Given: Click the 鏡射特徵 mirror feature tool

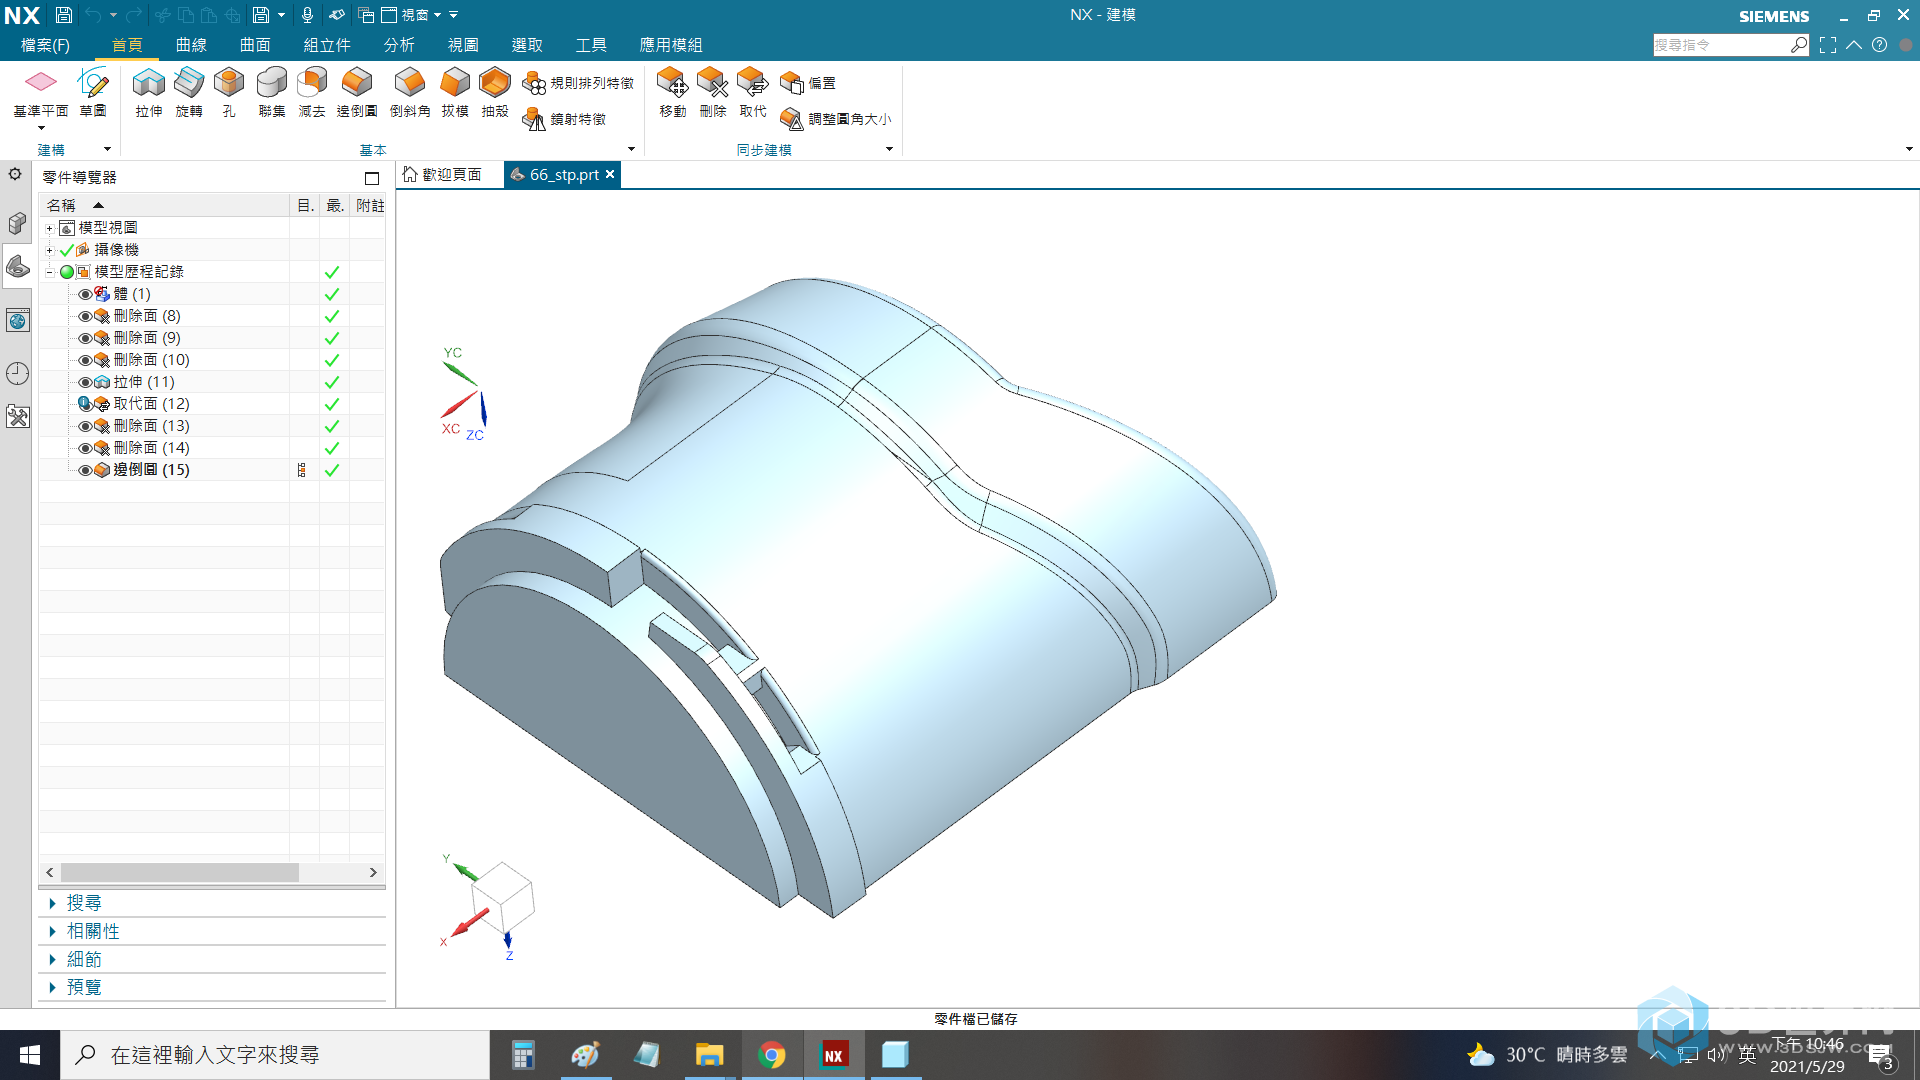Looking at the screenshot, I should [564, 119].
